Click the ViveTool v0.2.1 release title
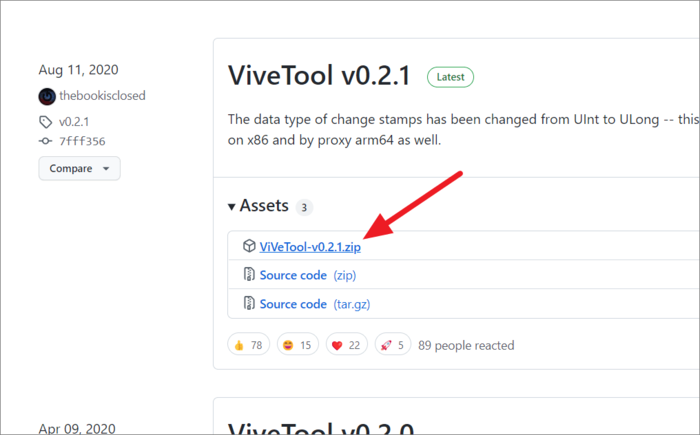 pyautogui.click(x=319, y=75)
